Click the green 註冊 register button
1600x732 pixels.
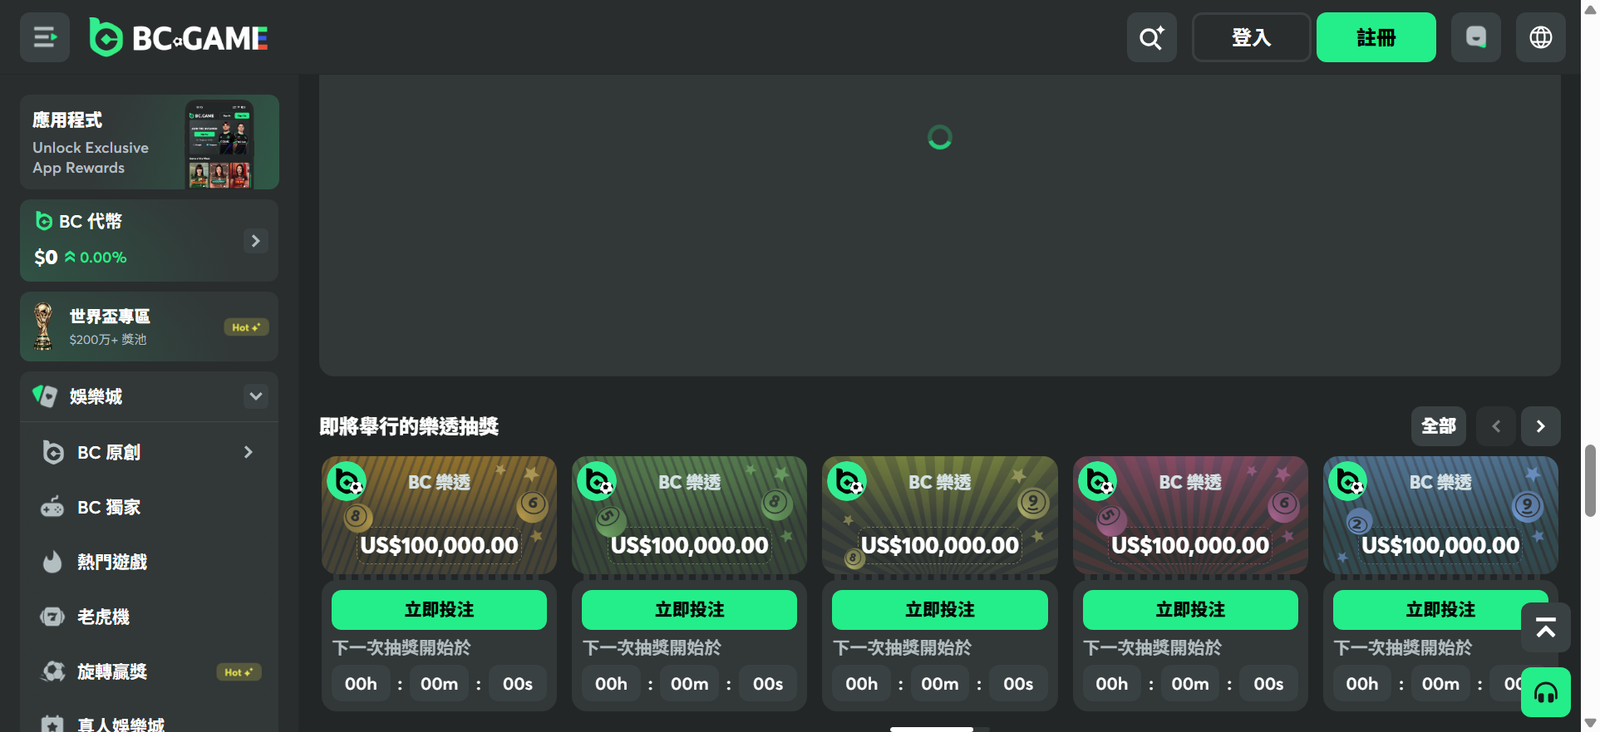(x=1376, y=38)
